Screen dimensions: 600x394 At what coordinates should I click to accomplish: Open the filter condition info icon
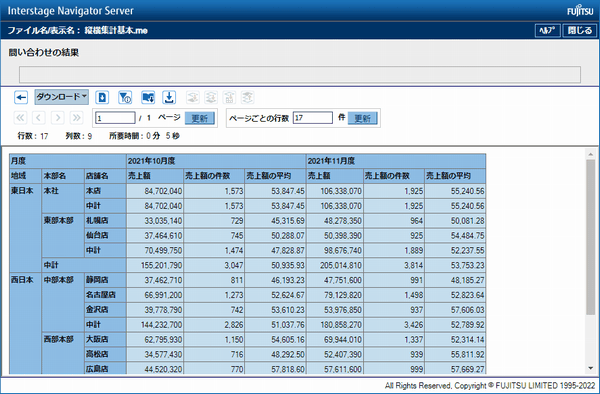[125, 98]
